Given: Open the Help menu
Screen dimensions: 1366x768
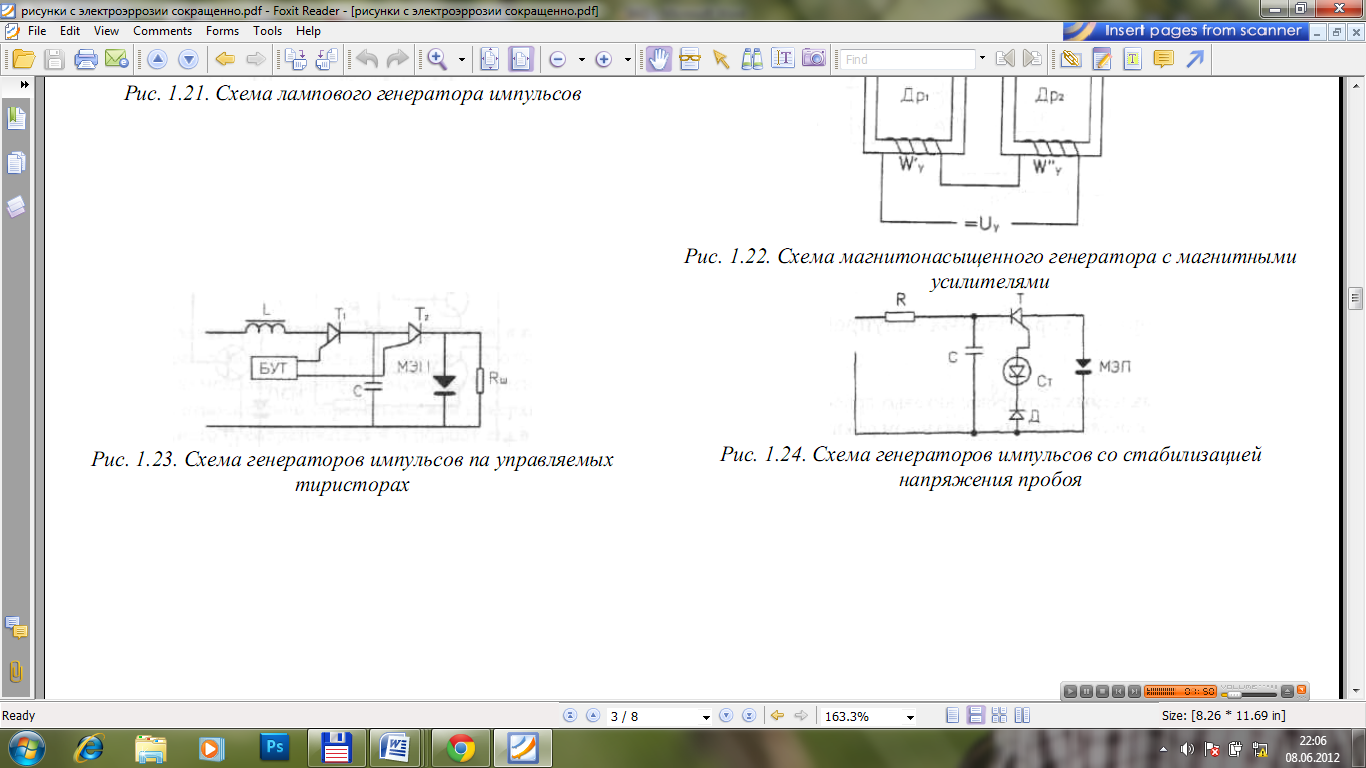Looking at the screenshot, I should (x=308, y=31).
